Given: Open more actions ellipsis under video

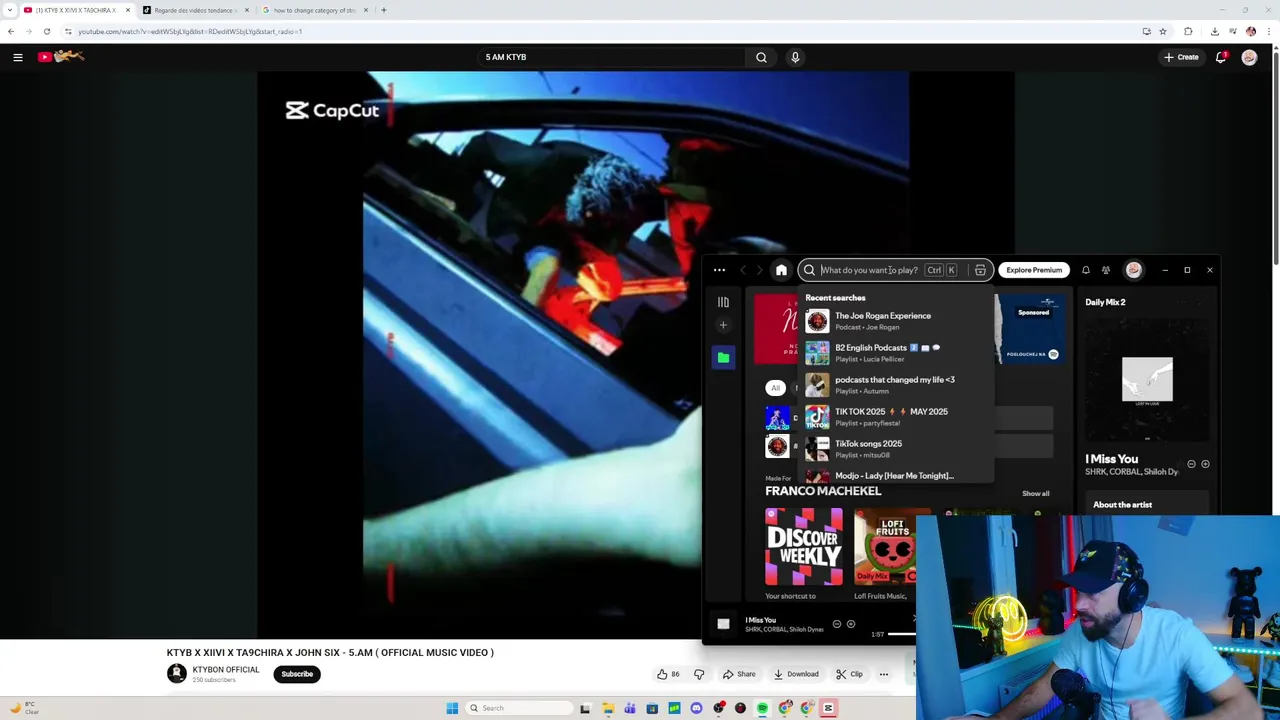Looking at the screenshot, I should (x=884, y=674).
